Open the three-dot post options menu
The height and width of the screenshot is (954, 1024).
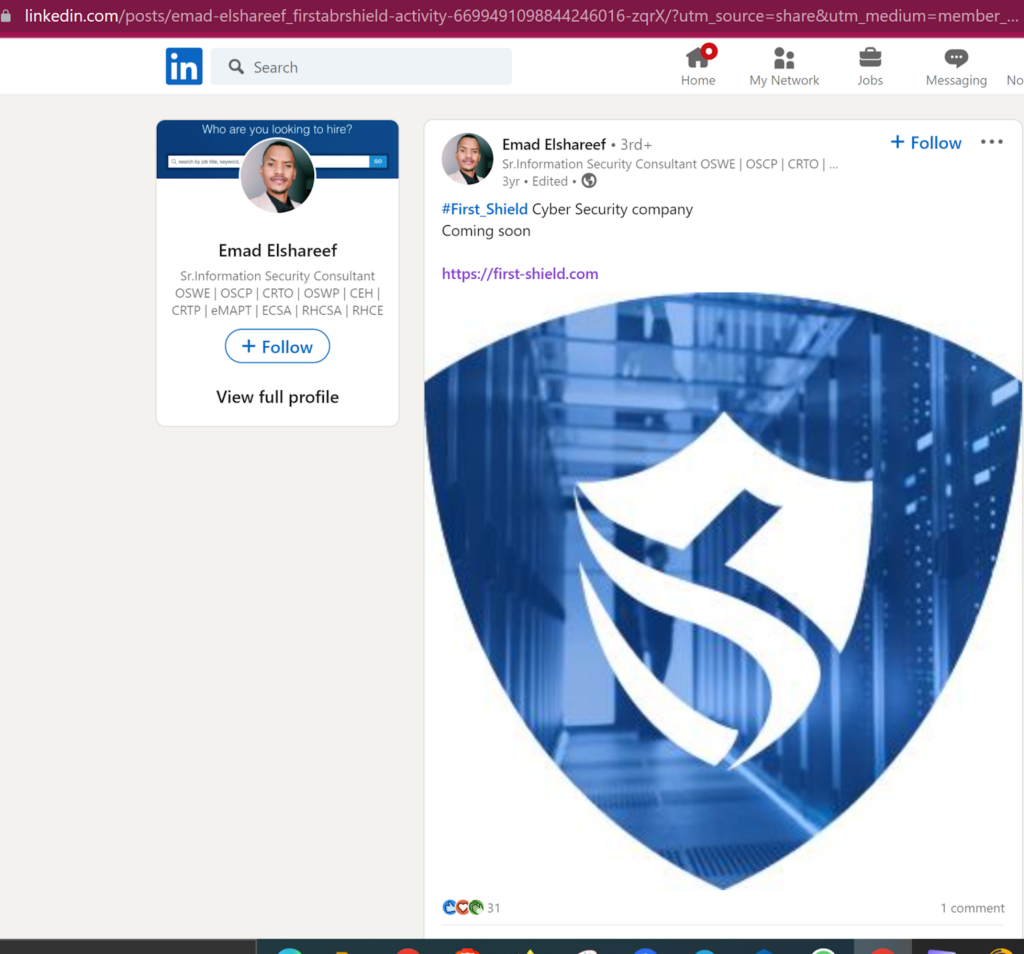coord(991,142)
